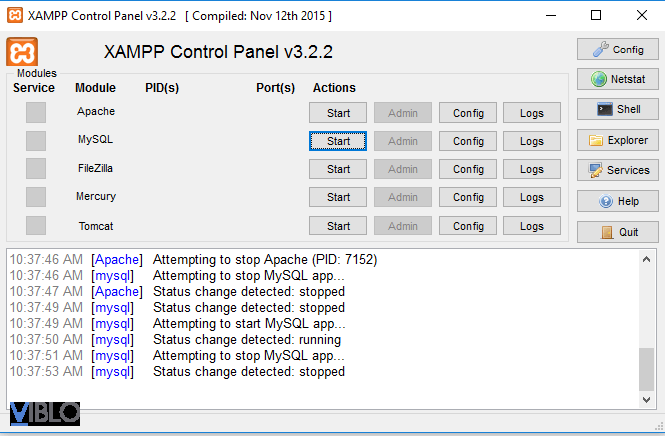Quit XAMPP using the door icon
The image size is (665, 436).
608,232
